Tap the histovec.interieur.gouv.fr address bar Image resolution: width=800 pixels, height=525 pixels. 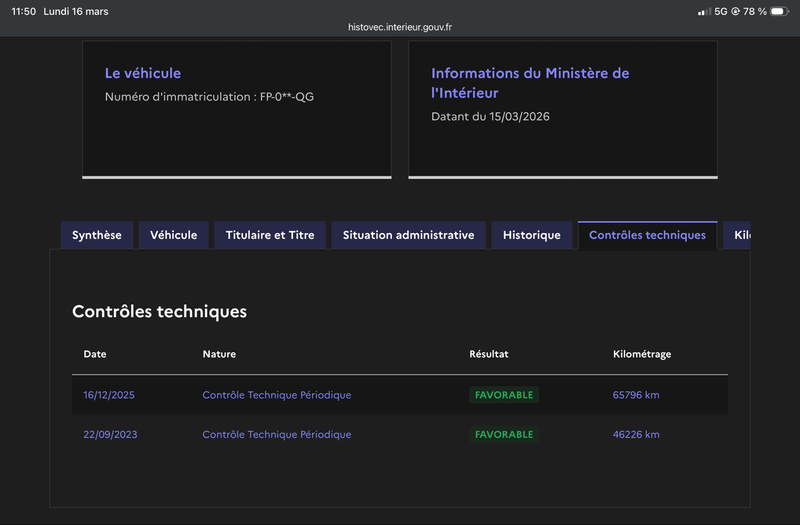pos(400,29)
